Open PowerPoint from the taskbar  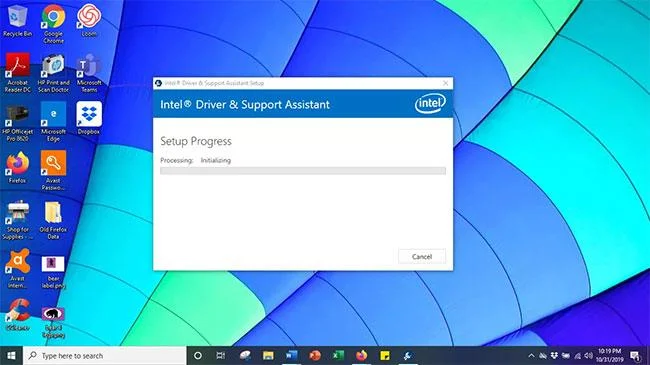[x=315, y=355]
